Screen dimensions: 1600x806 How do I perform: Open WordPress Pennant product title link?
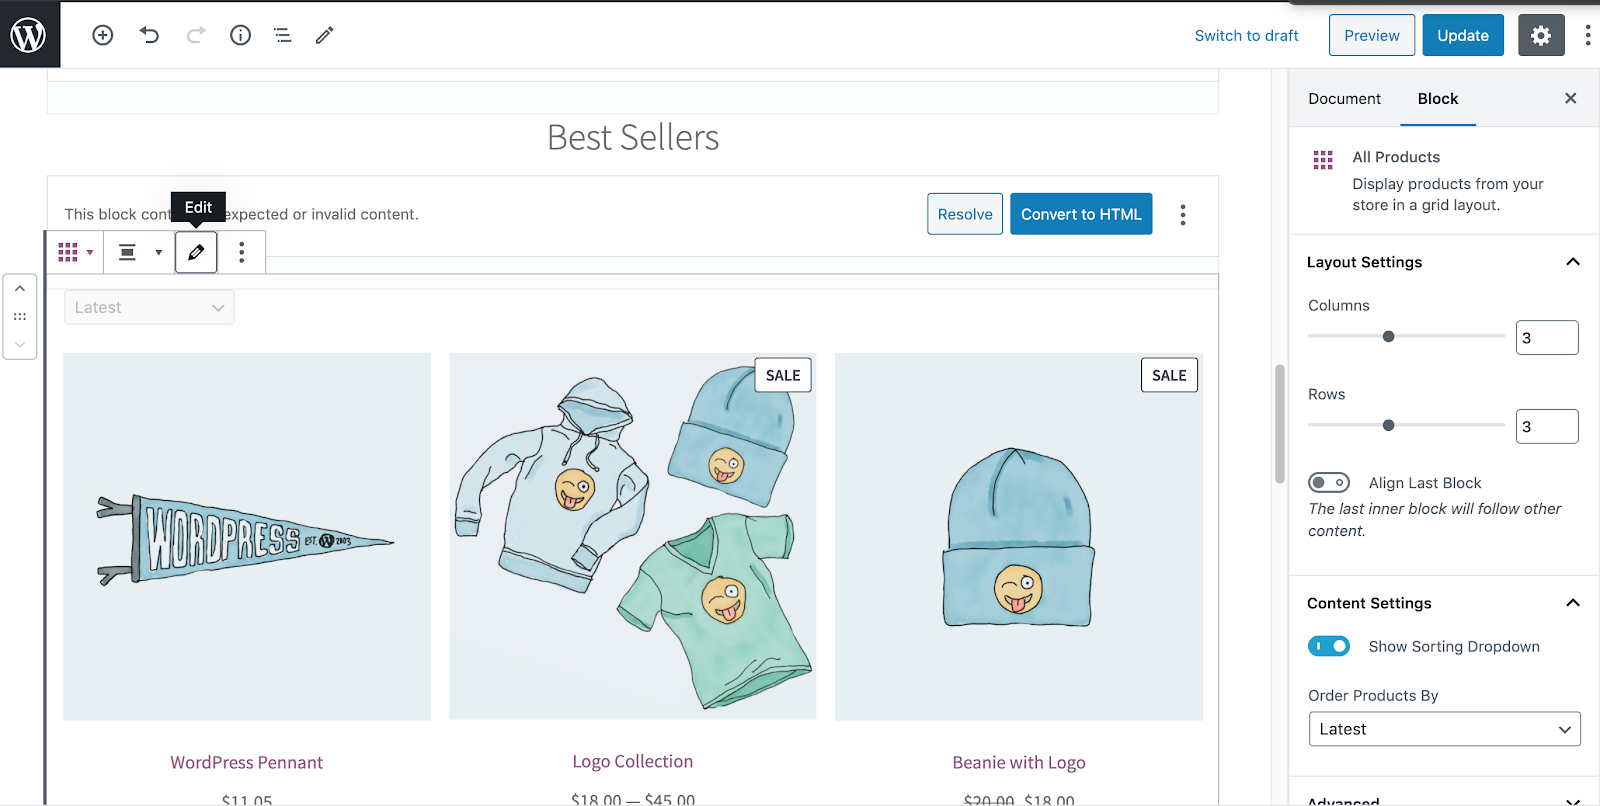247,762
